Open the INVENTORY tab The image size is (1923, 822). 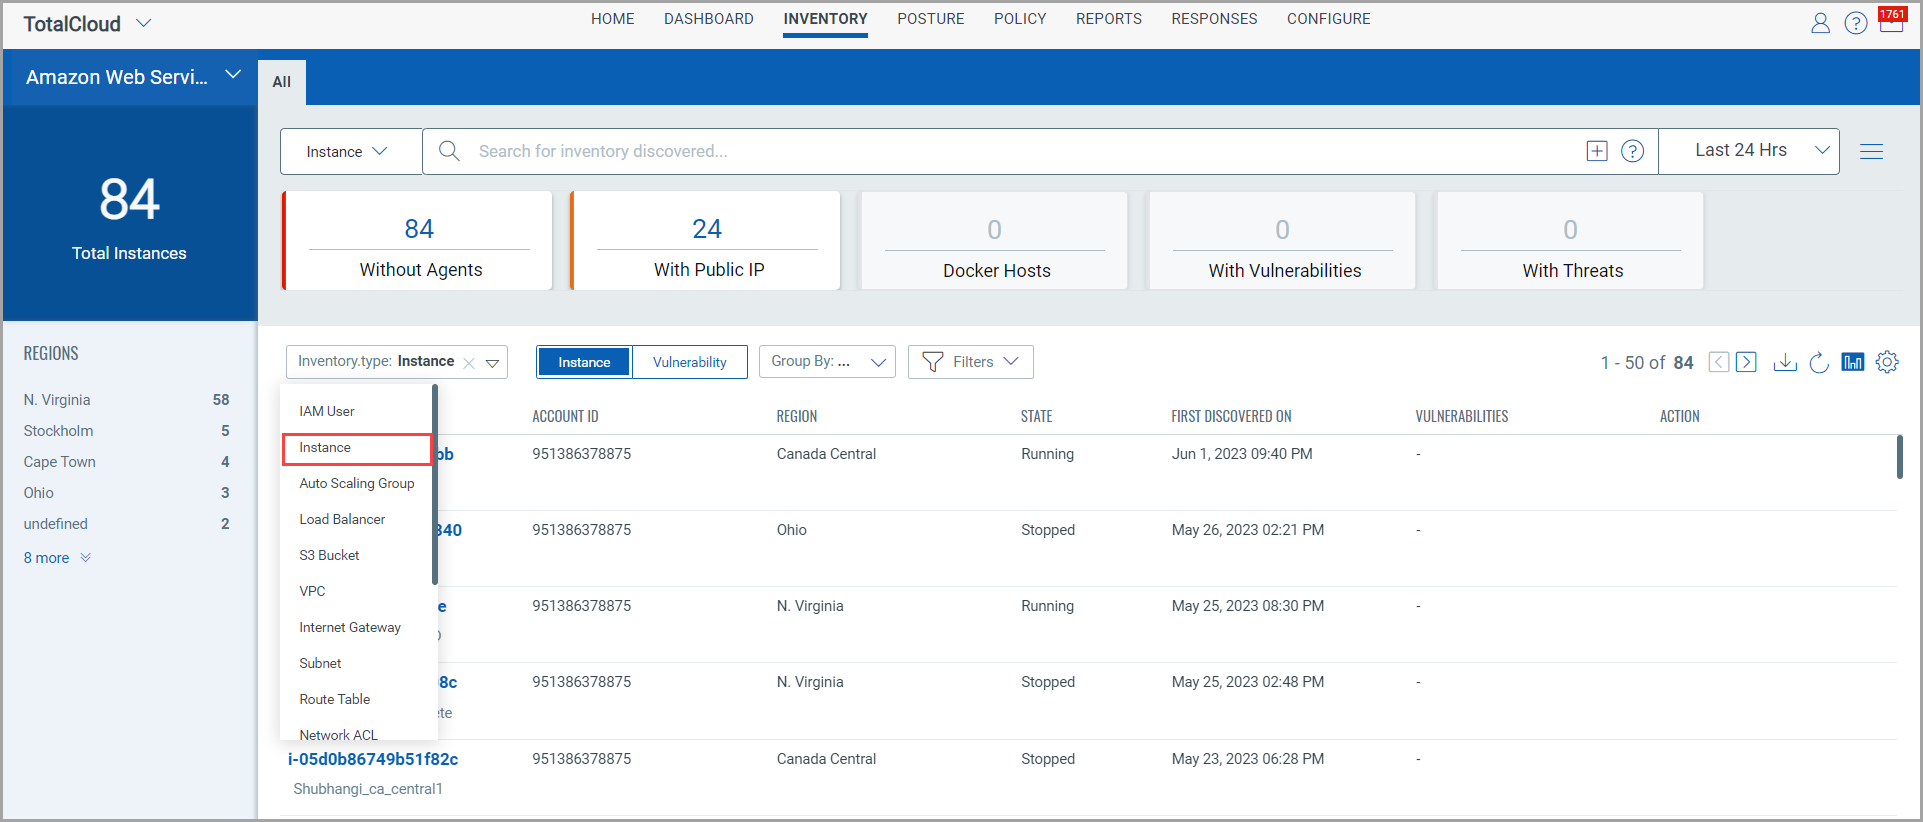(825, 19)
